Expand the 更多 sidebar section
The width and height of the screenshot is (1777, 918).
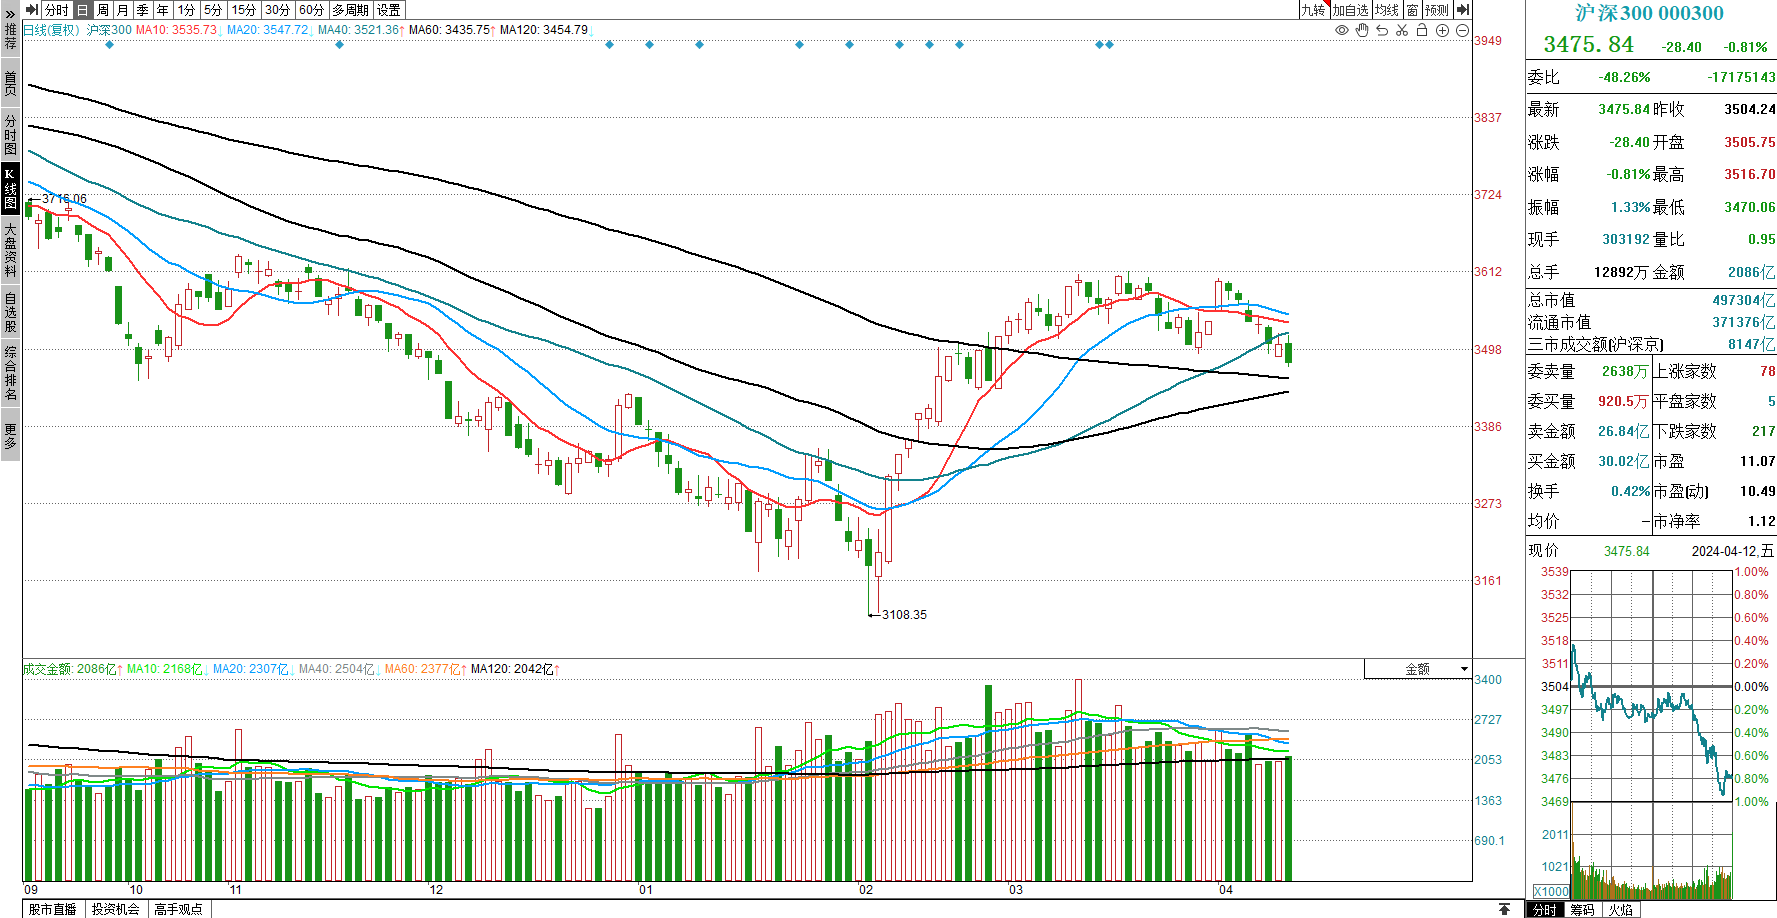(x=10, y=437)
